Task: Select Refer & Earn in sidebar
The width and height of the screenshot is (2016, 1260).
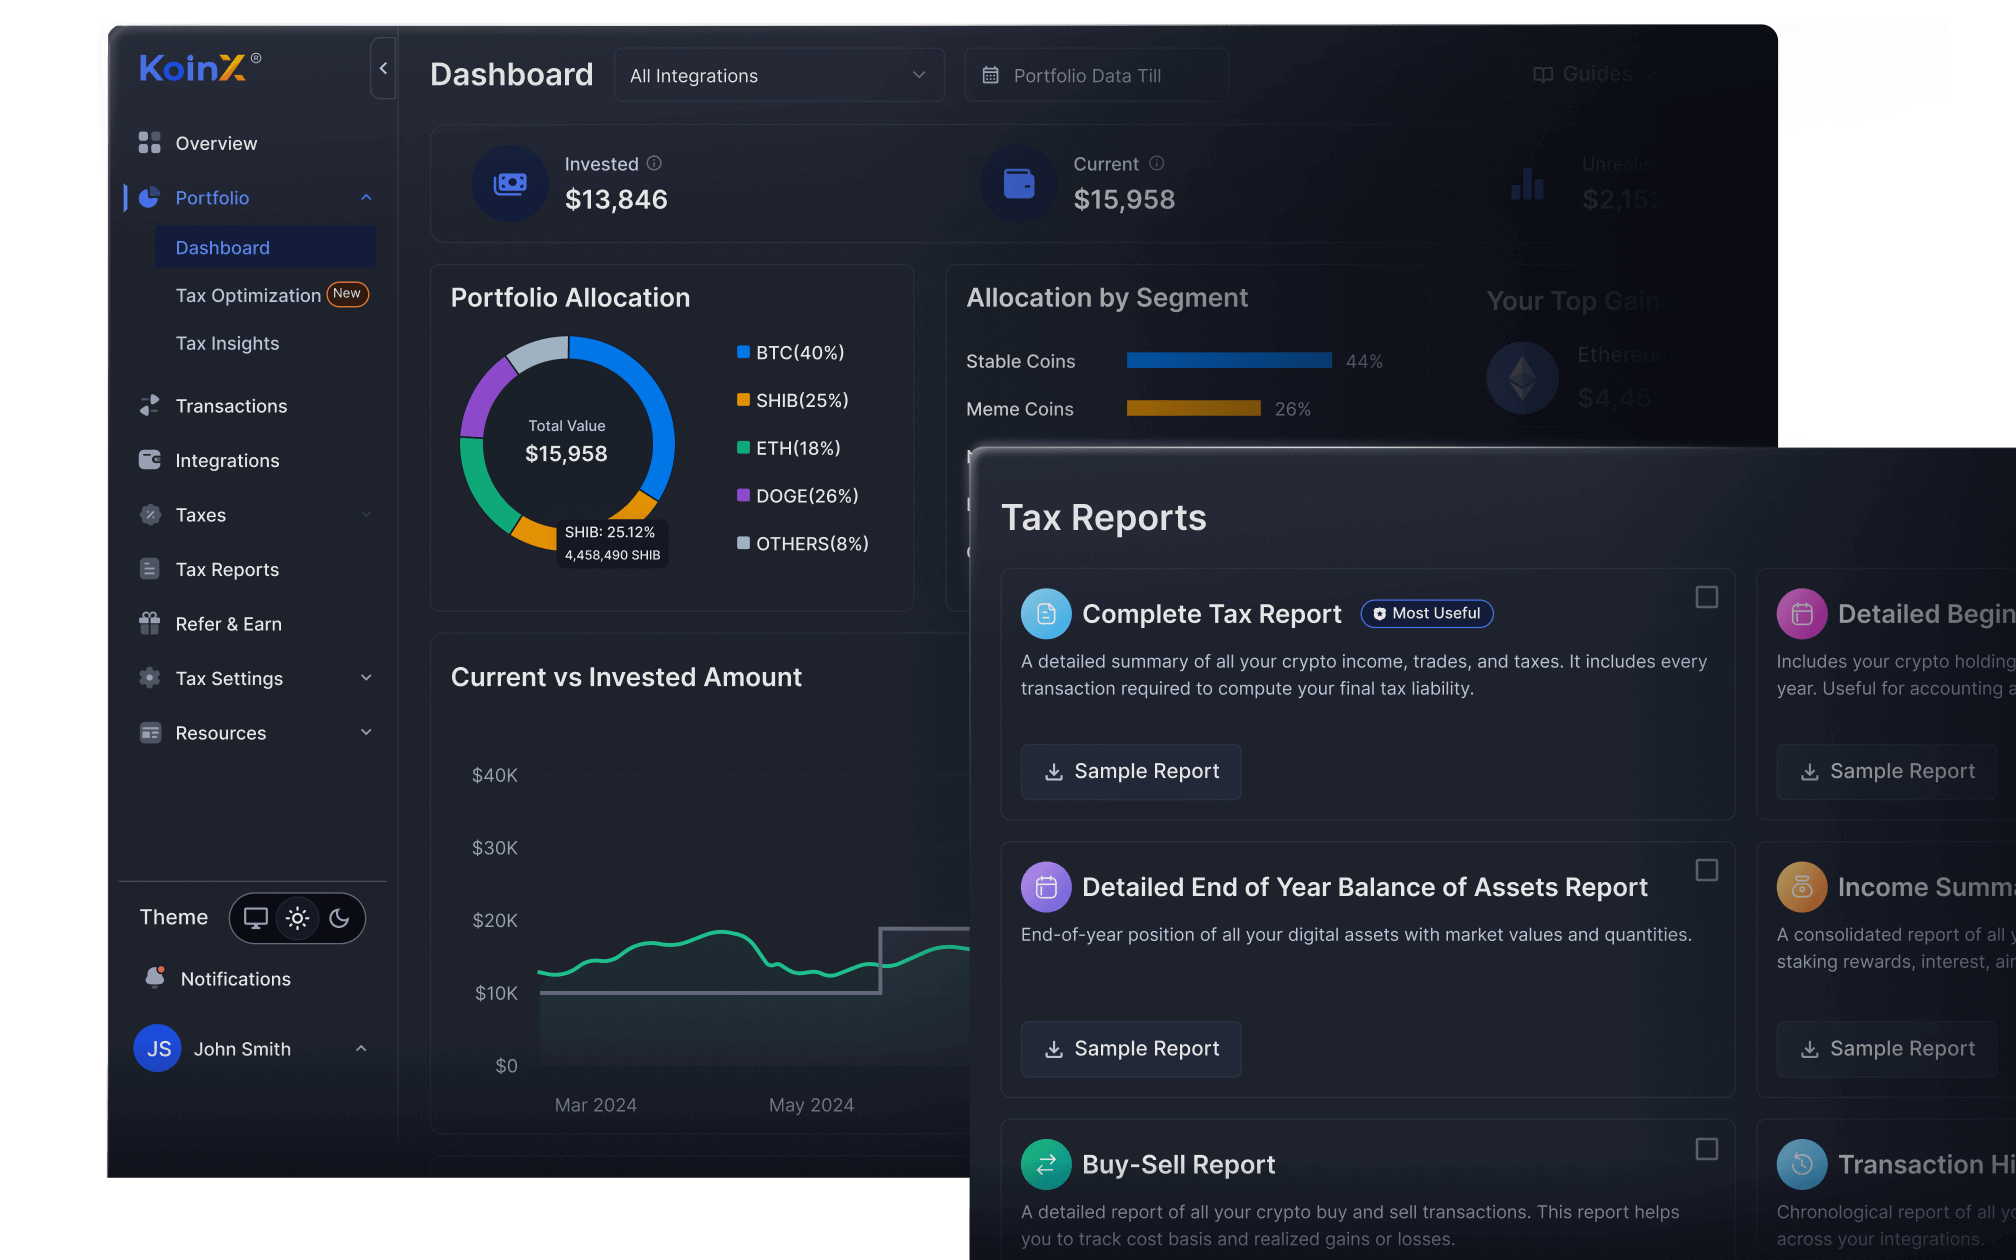Action: [228, 623]
